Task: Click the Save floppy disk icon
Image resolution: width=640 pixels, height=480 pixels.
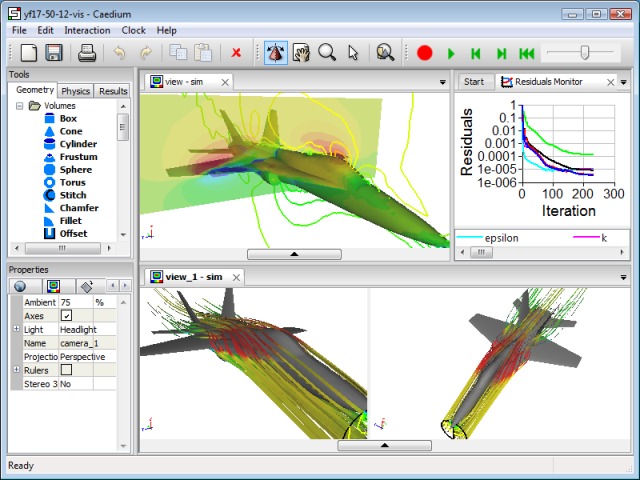Action: click(x=53, y=53)
